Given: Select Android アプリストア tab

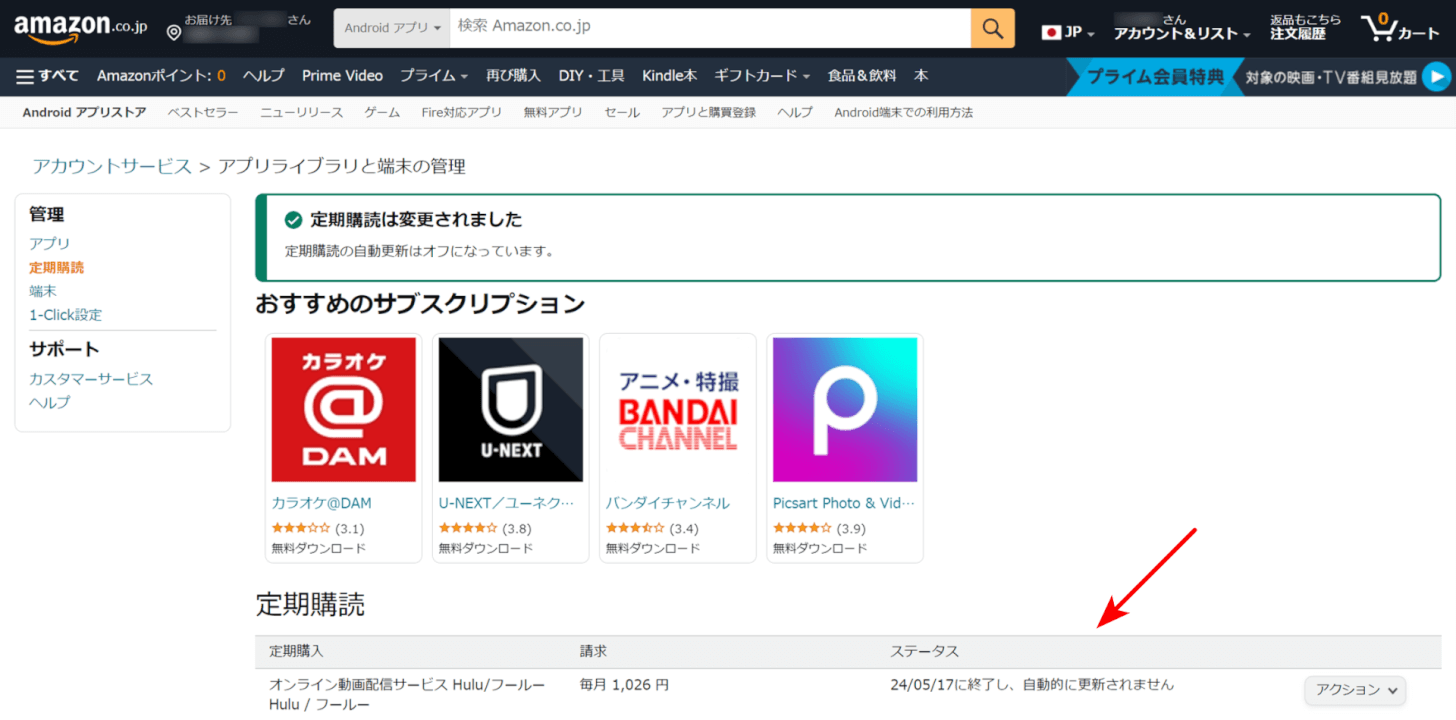Looking at the screenshot, I should [x=84, y=112].
